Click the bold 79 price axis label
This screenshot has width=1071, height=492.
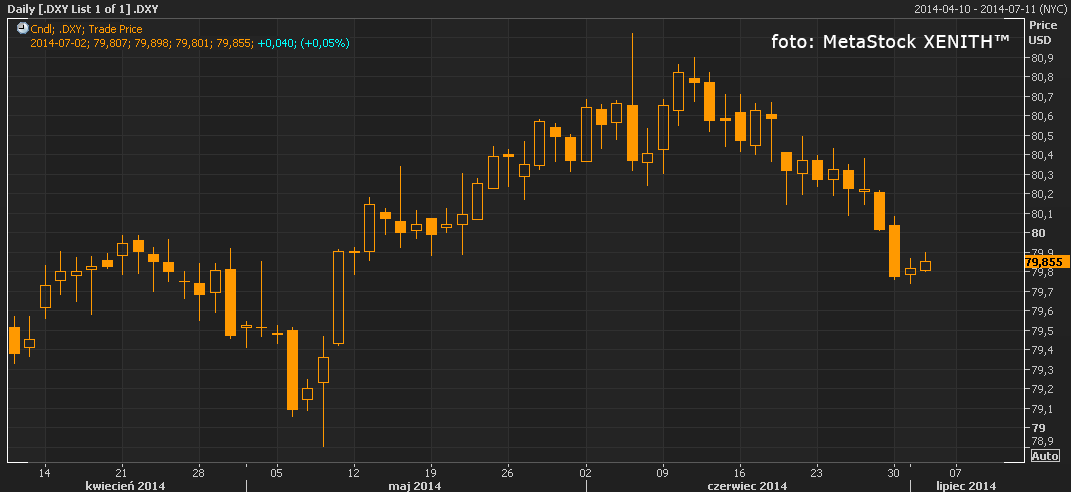(x=1037, y=428)
